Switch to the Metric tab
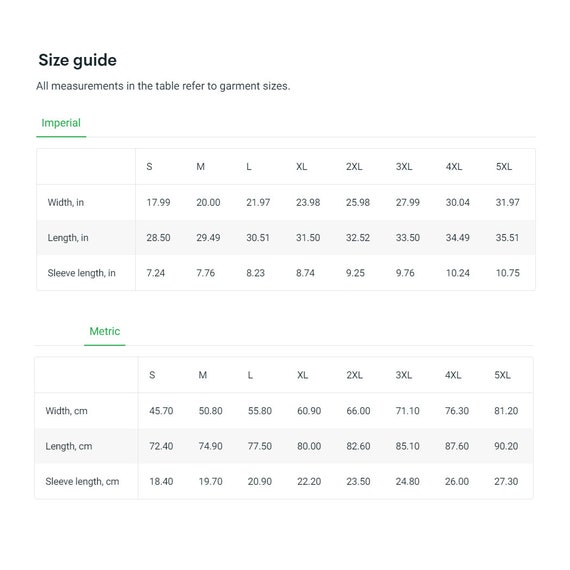Screen dimensions: 570x570 (x=105, y=331)
